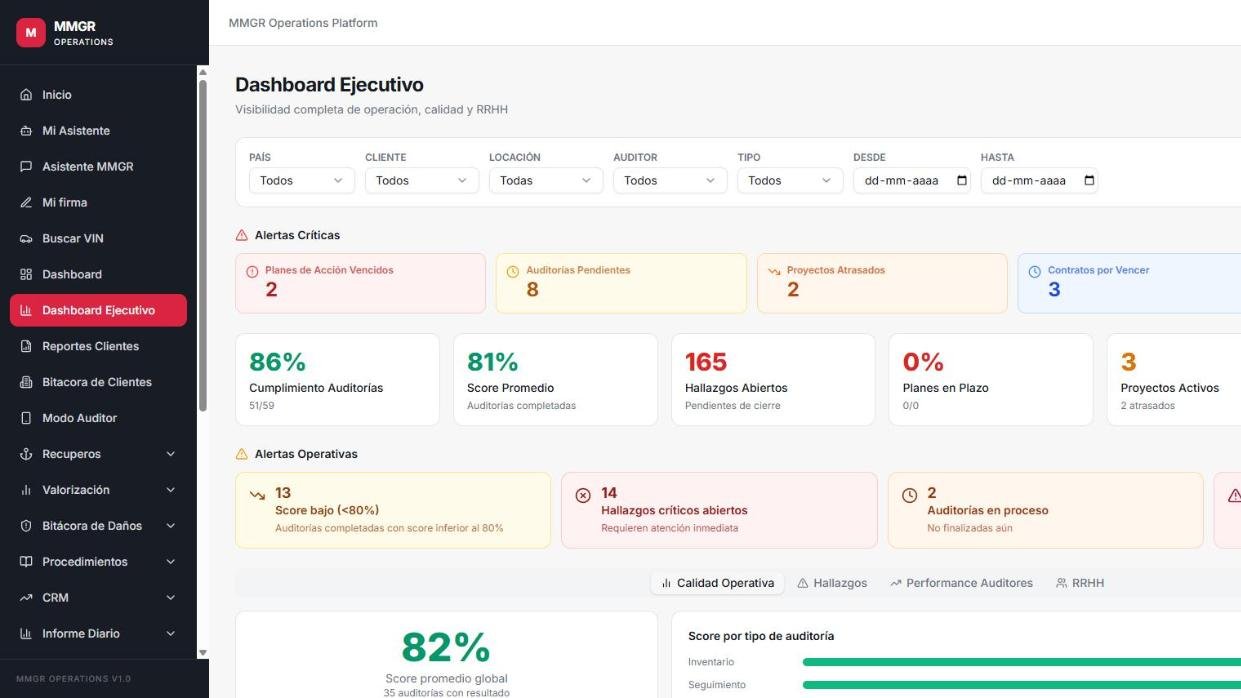
Task: Click the Asistente MMGR chat icon
Action: tap(26, 167)
